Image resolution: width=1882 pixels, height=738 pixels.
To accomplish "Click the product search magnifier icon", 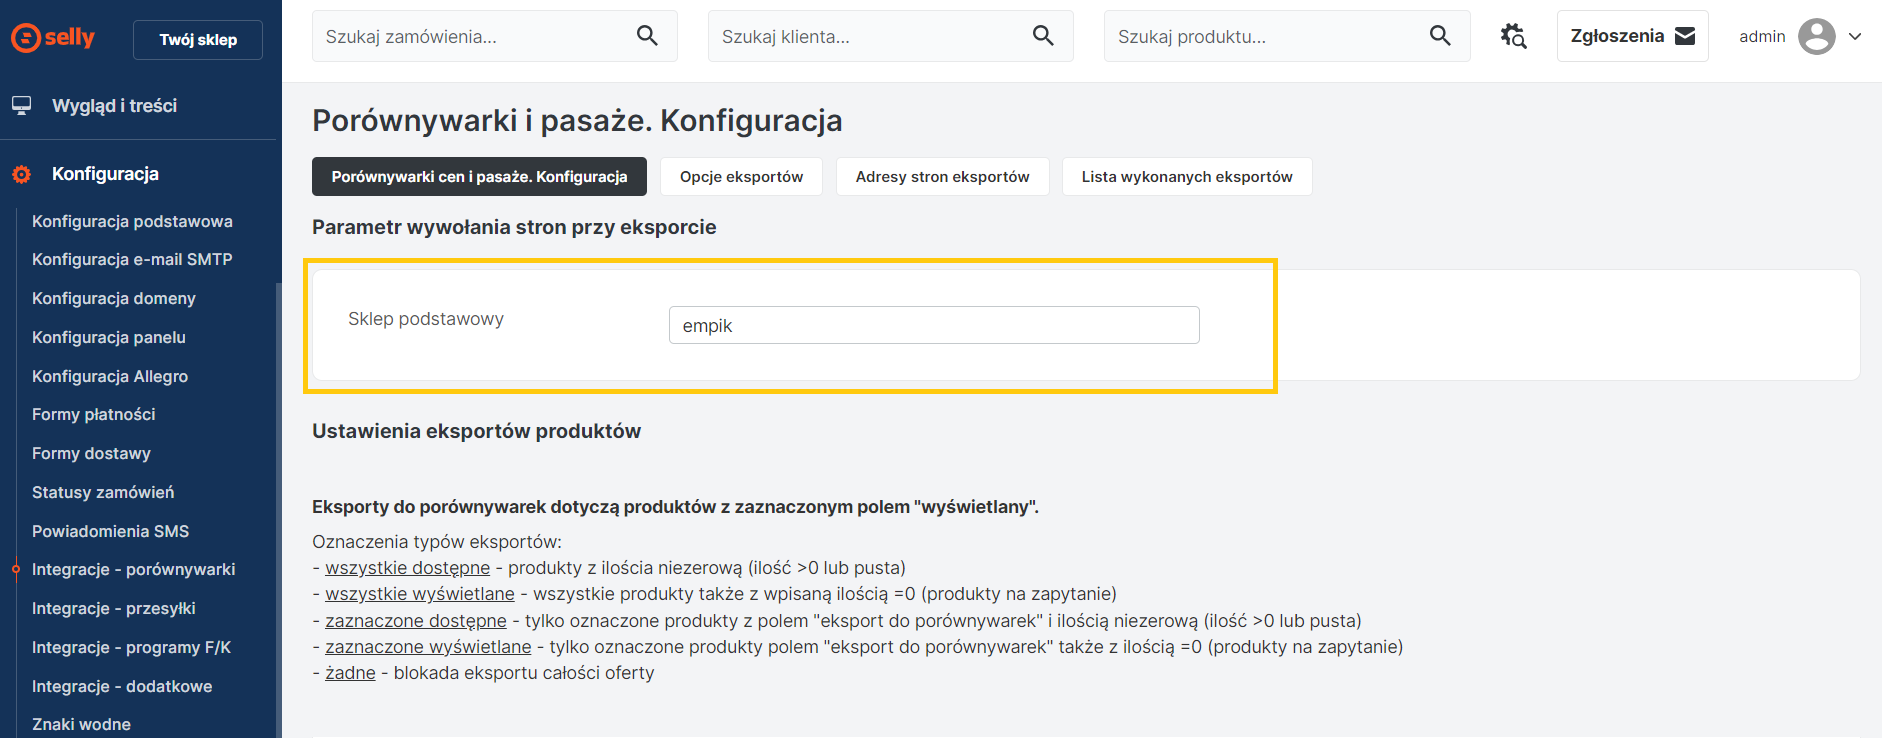I will click(x=1440, y=36).
